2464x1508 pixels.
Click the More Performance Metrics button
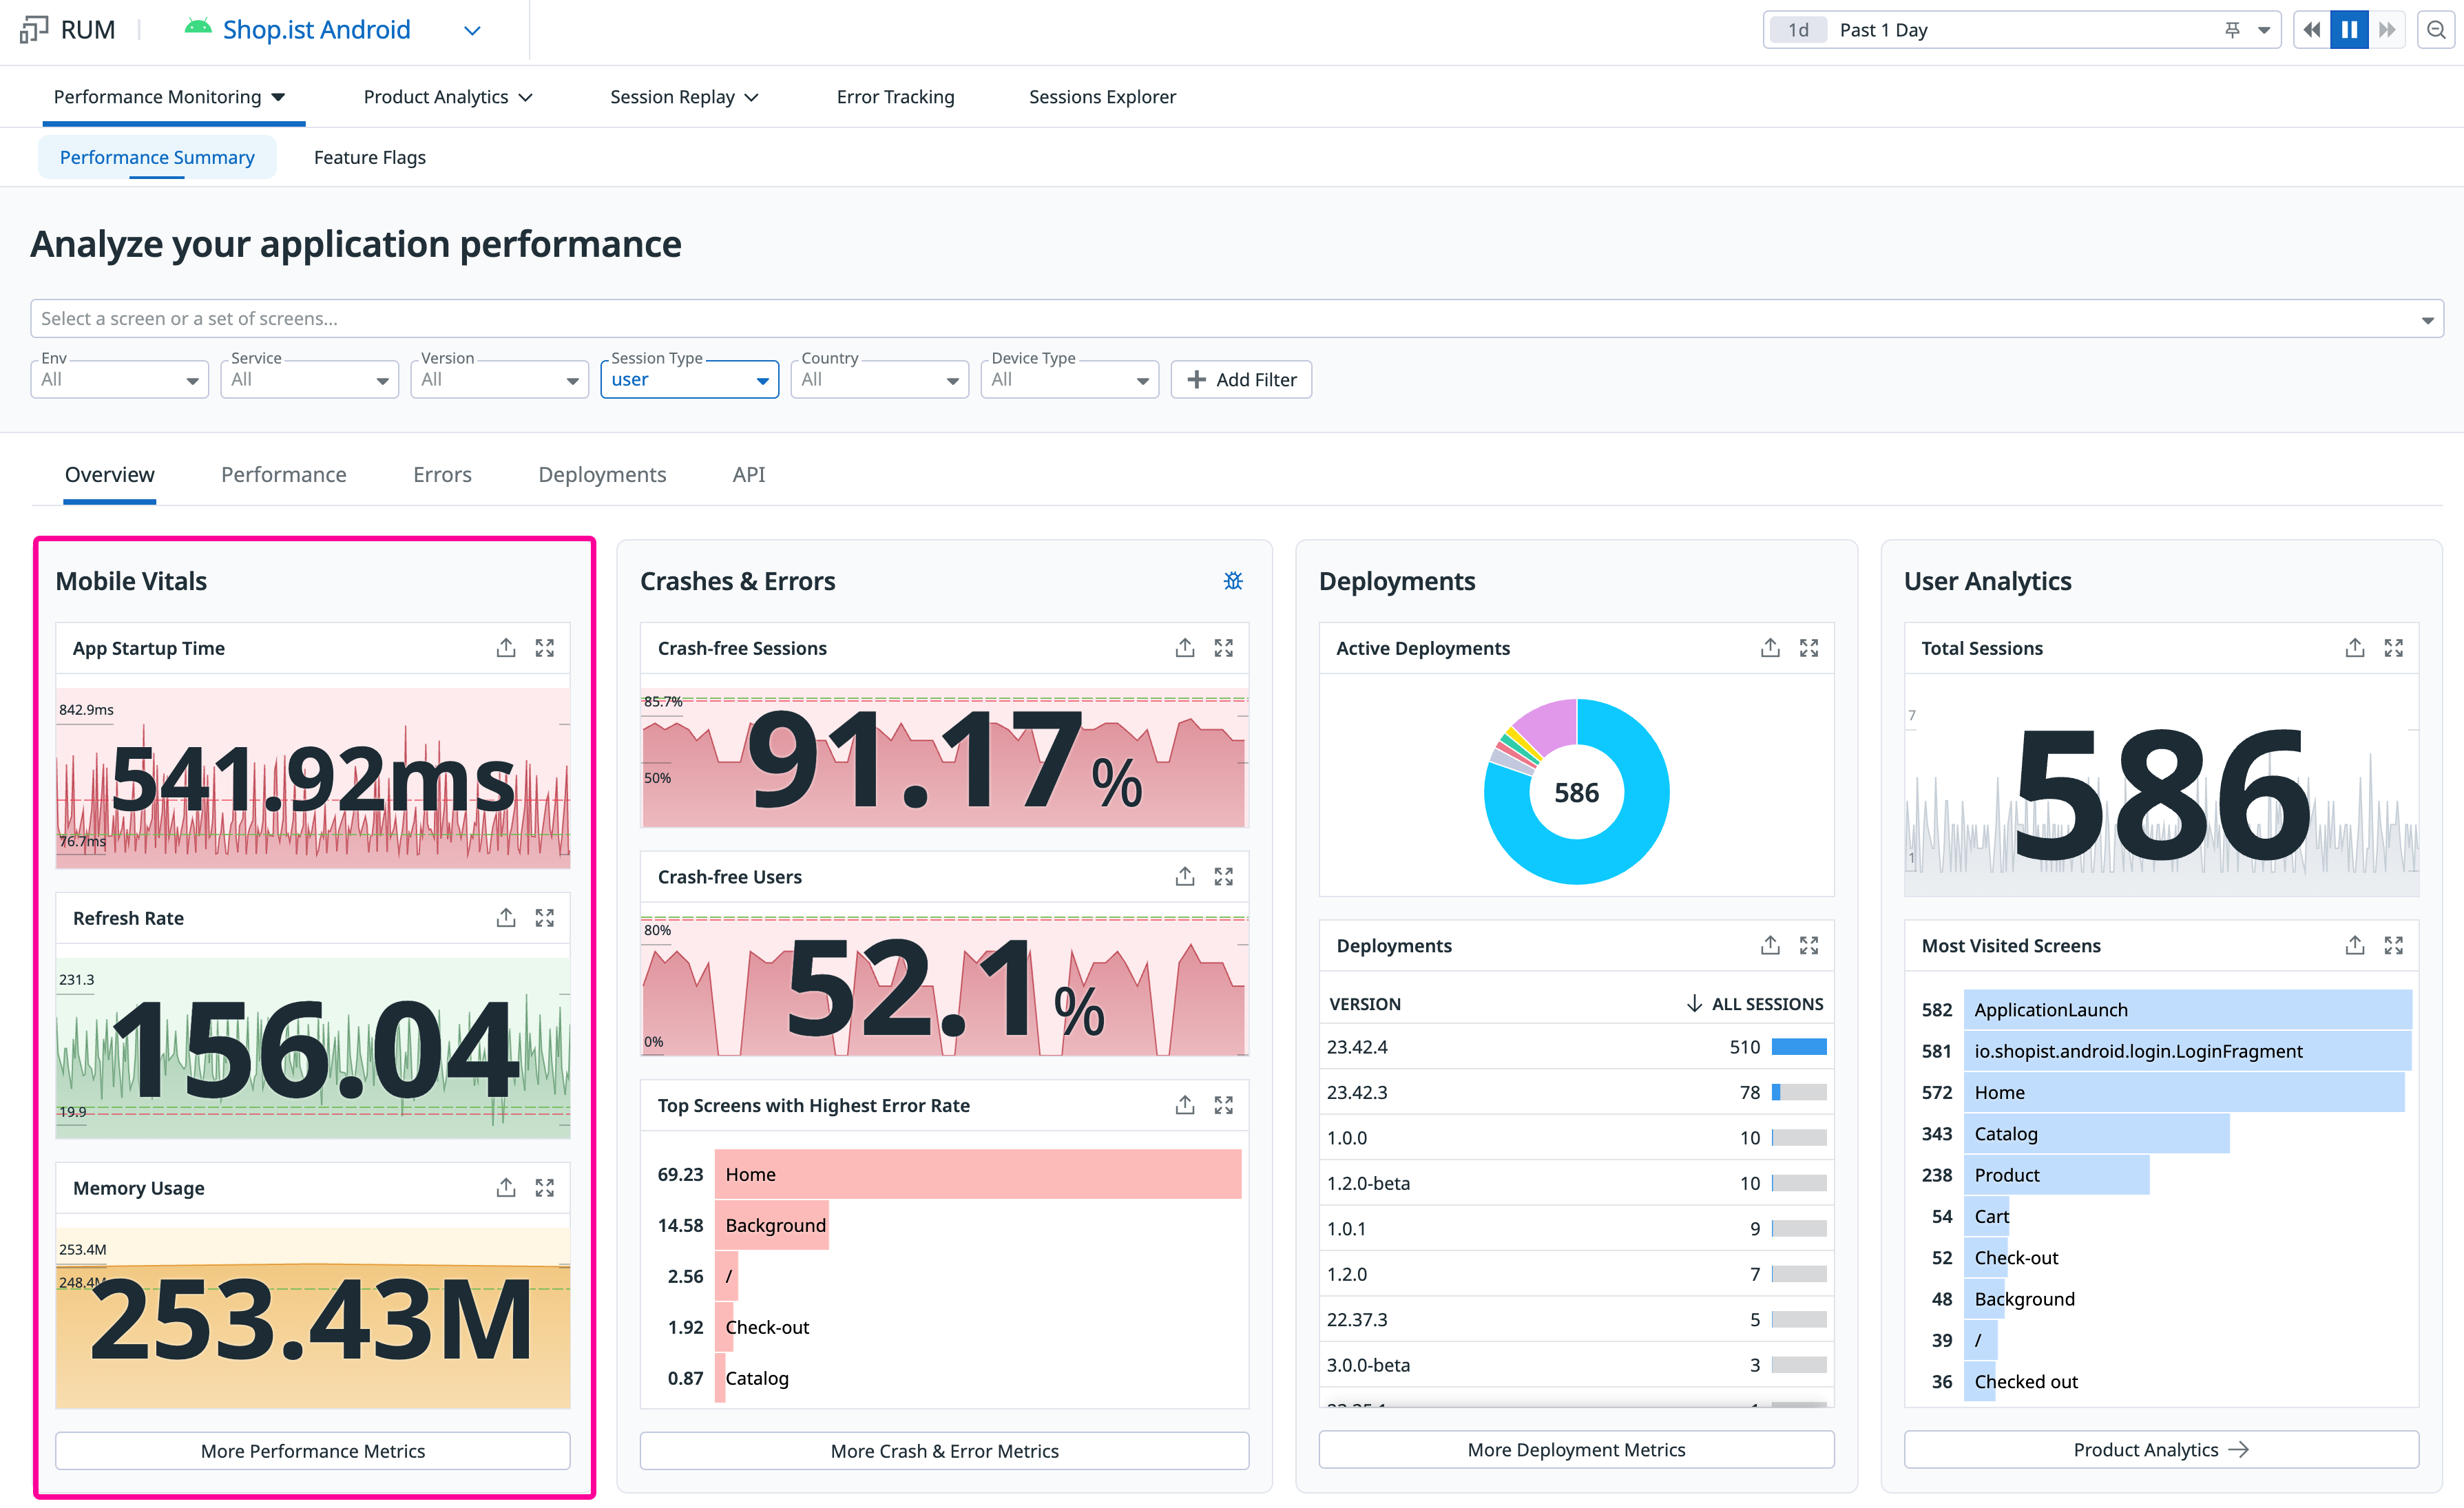313,1450
